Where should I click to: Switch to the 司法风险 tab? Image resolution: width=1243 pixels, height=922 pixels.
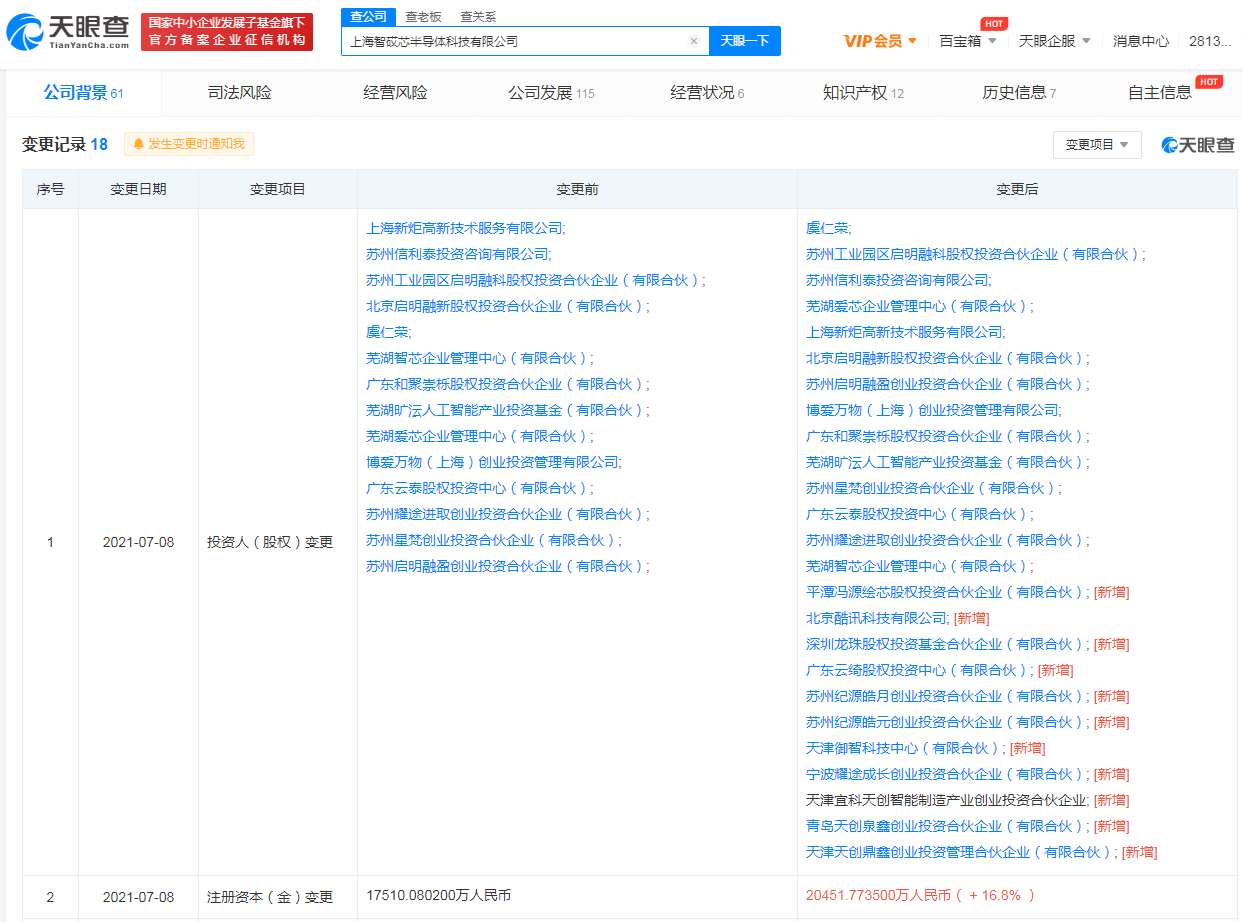[240, 93]
